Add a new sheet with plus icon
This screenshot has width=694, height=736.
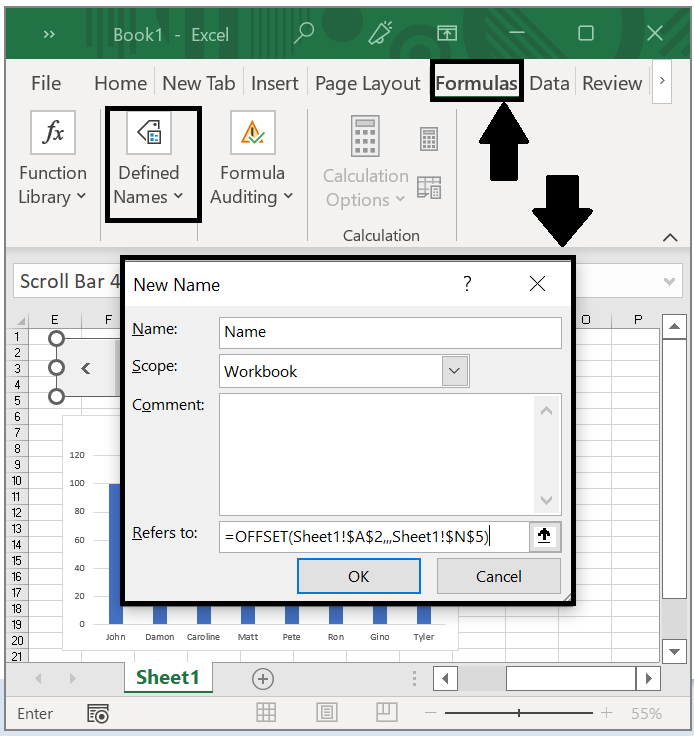tap(263, 678)
